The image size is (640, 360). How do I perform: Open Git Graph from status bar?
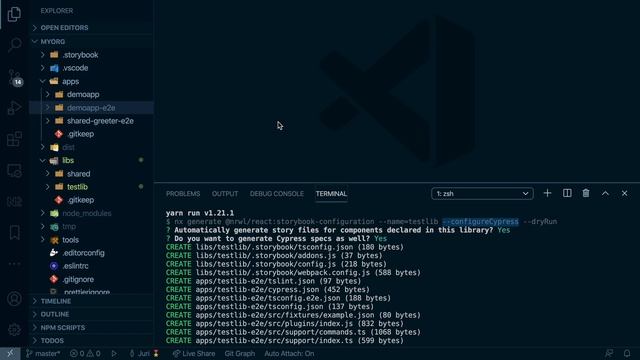pyautogui.click(x=240, y=353)
